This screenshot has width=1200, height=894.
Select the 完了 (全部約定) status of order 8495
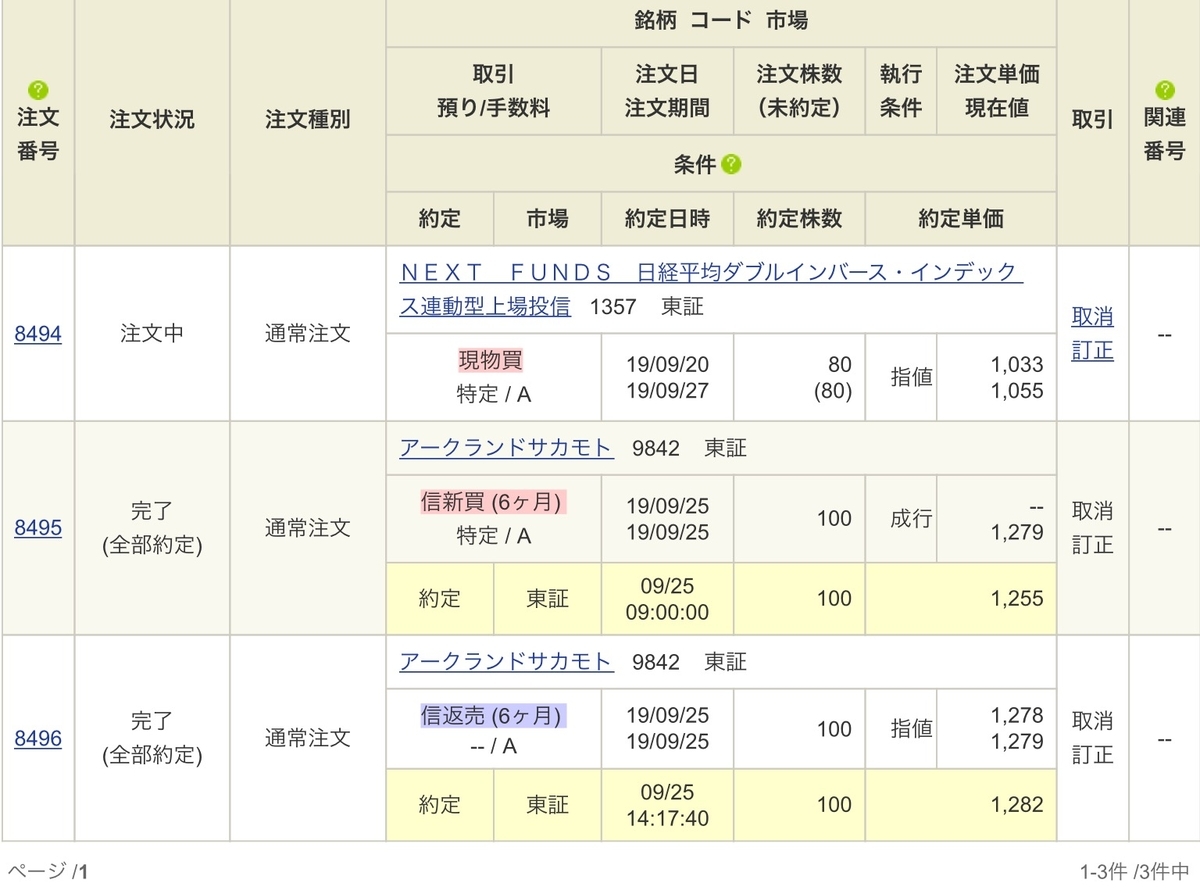click(152, 527)
